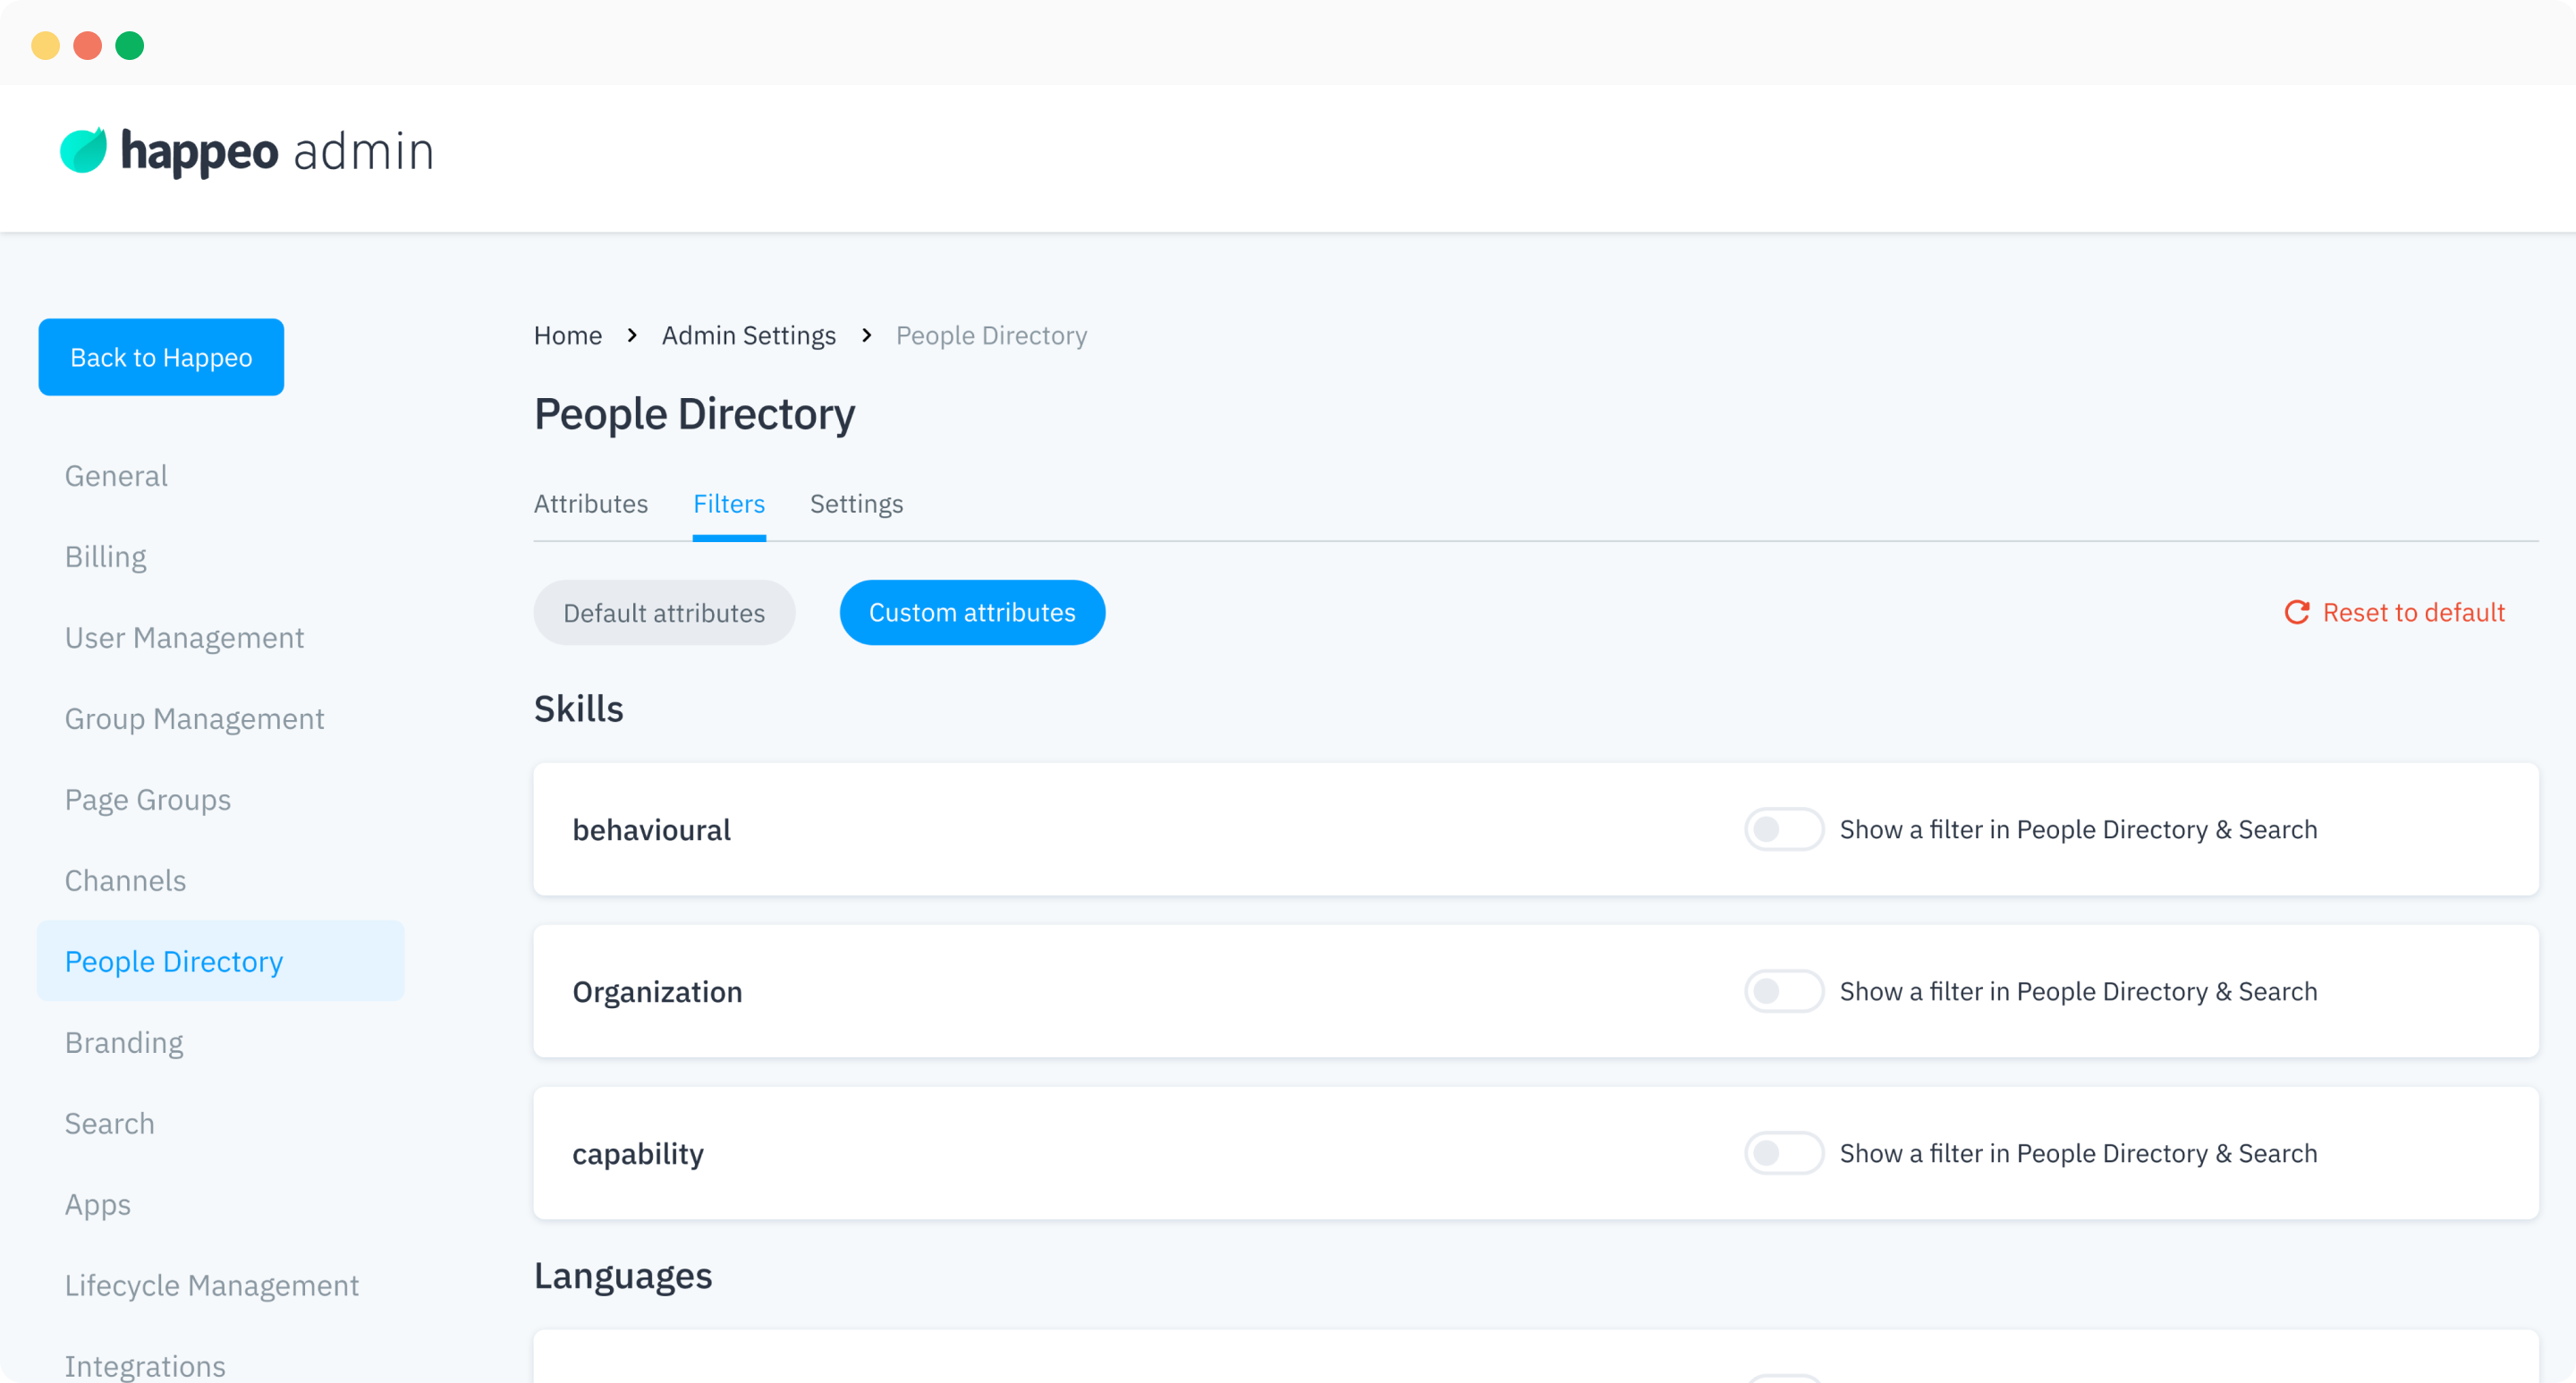Click the Happeo leaf logo icon
Viewport: 2576px width, 1383px height.
(83, 151)
